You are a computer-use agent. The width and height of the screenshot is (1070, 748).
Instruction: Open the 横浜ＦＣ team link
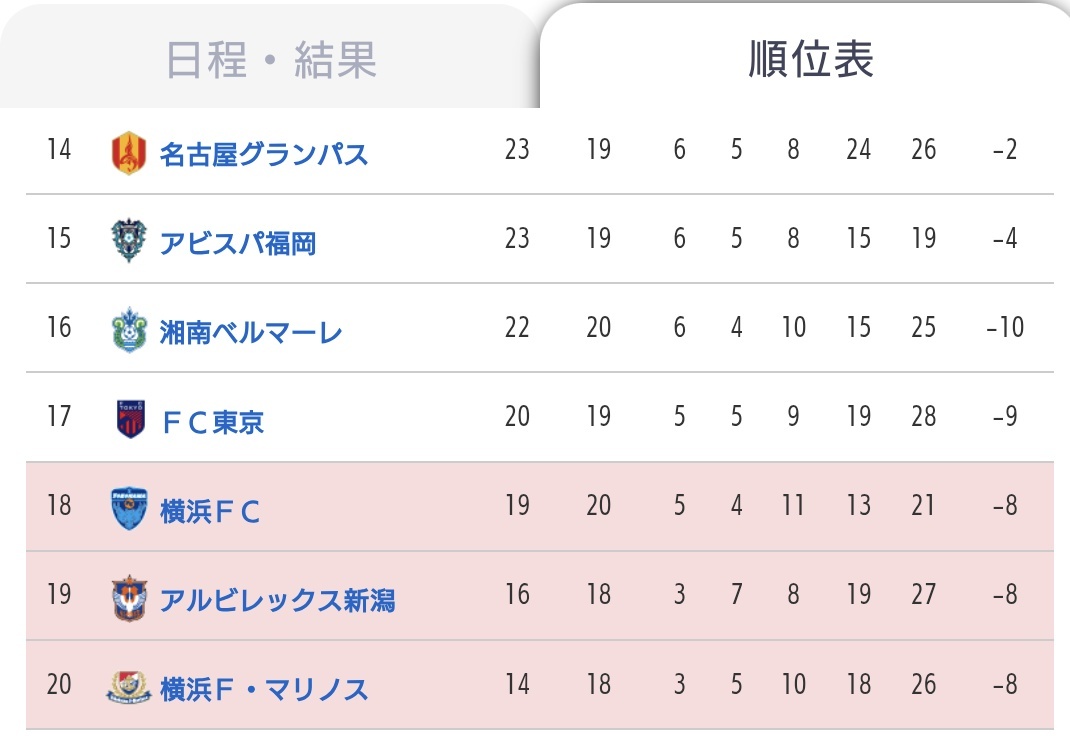pyautogui.click(x=211, y=511)
